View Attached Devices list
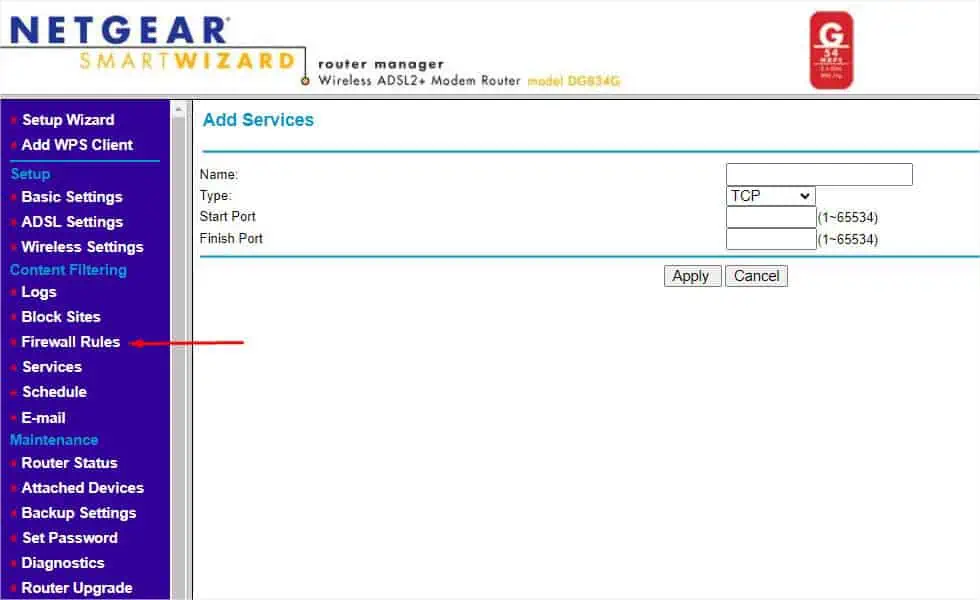 (x=82, y=488)
